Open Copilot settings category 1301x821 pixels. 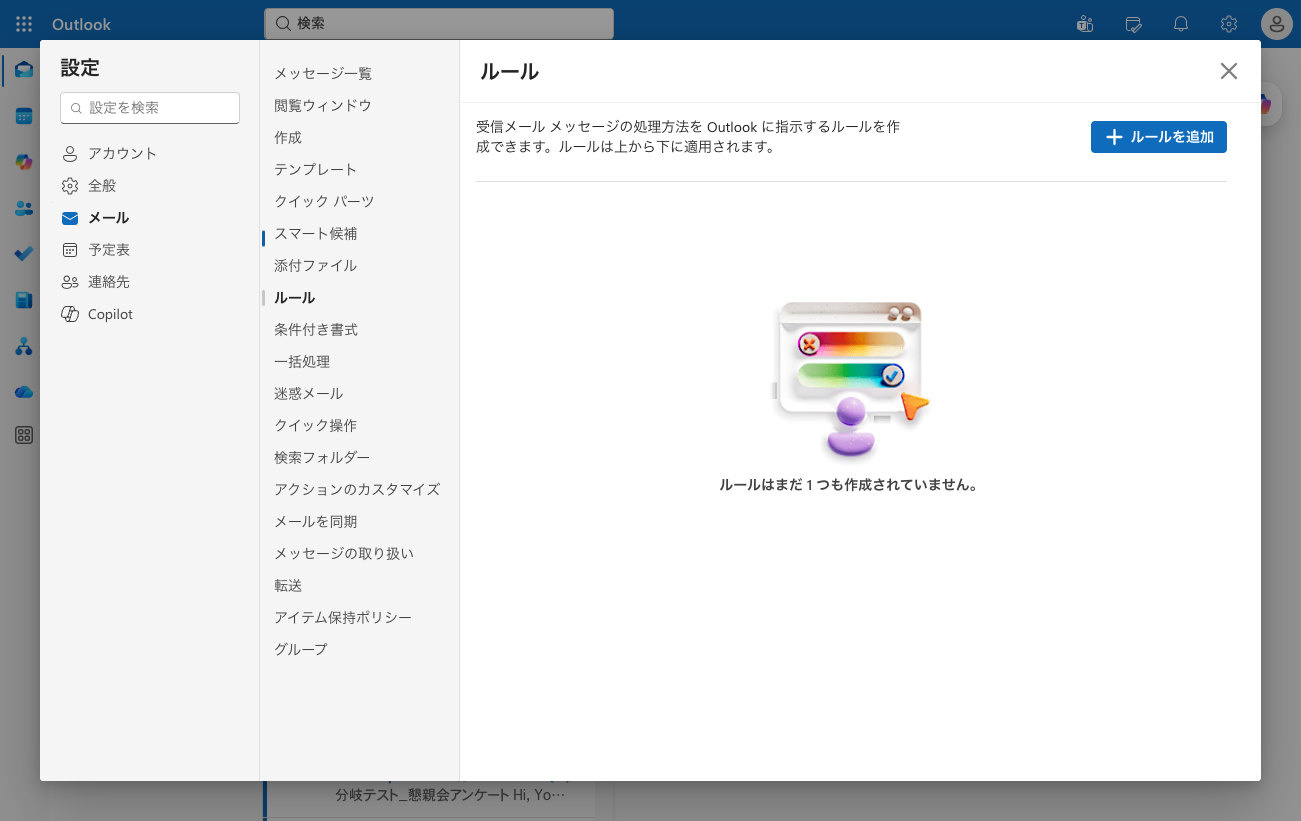point(149,314)
